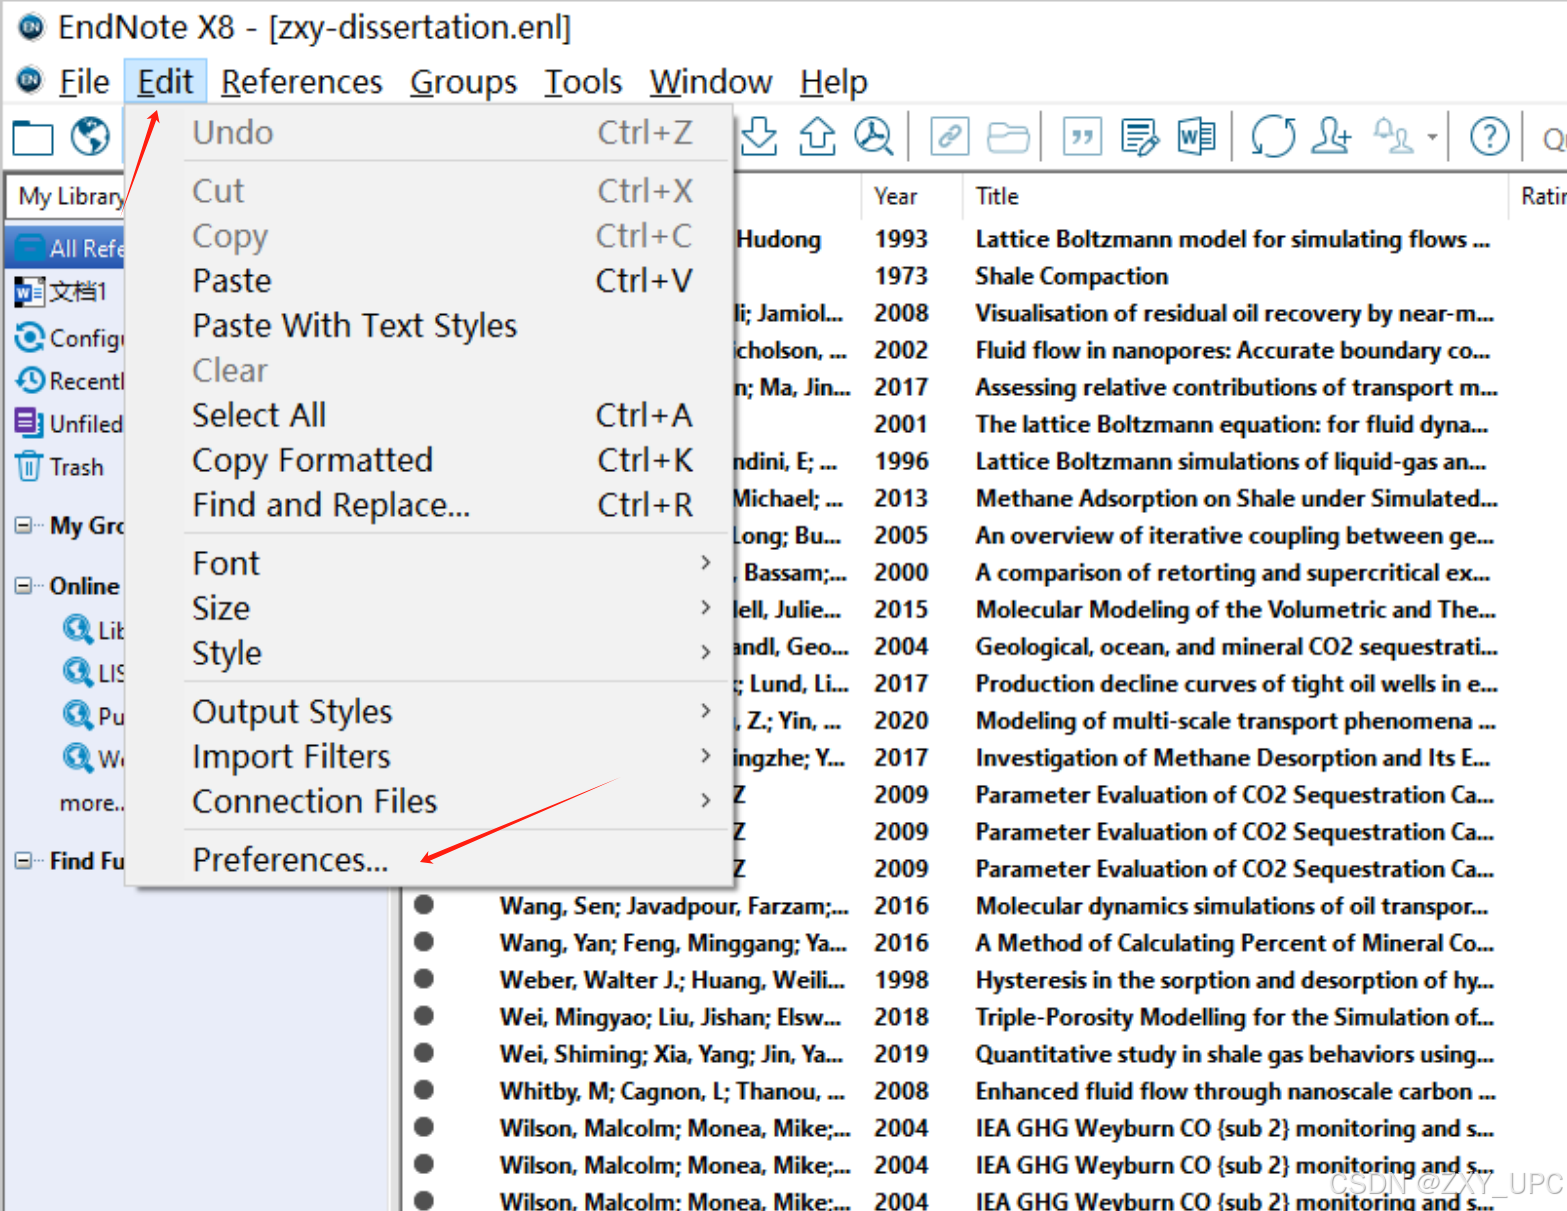The width and height of the screenshot is (1567, 1211).
Task: Click the first online search magnifier (Lib...)
Action: 78,629
